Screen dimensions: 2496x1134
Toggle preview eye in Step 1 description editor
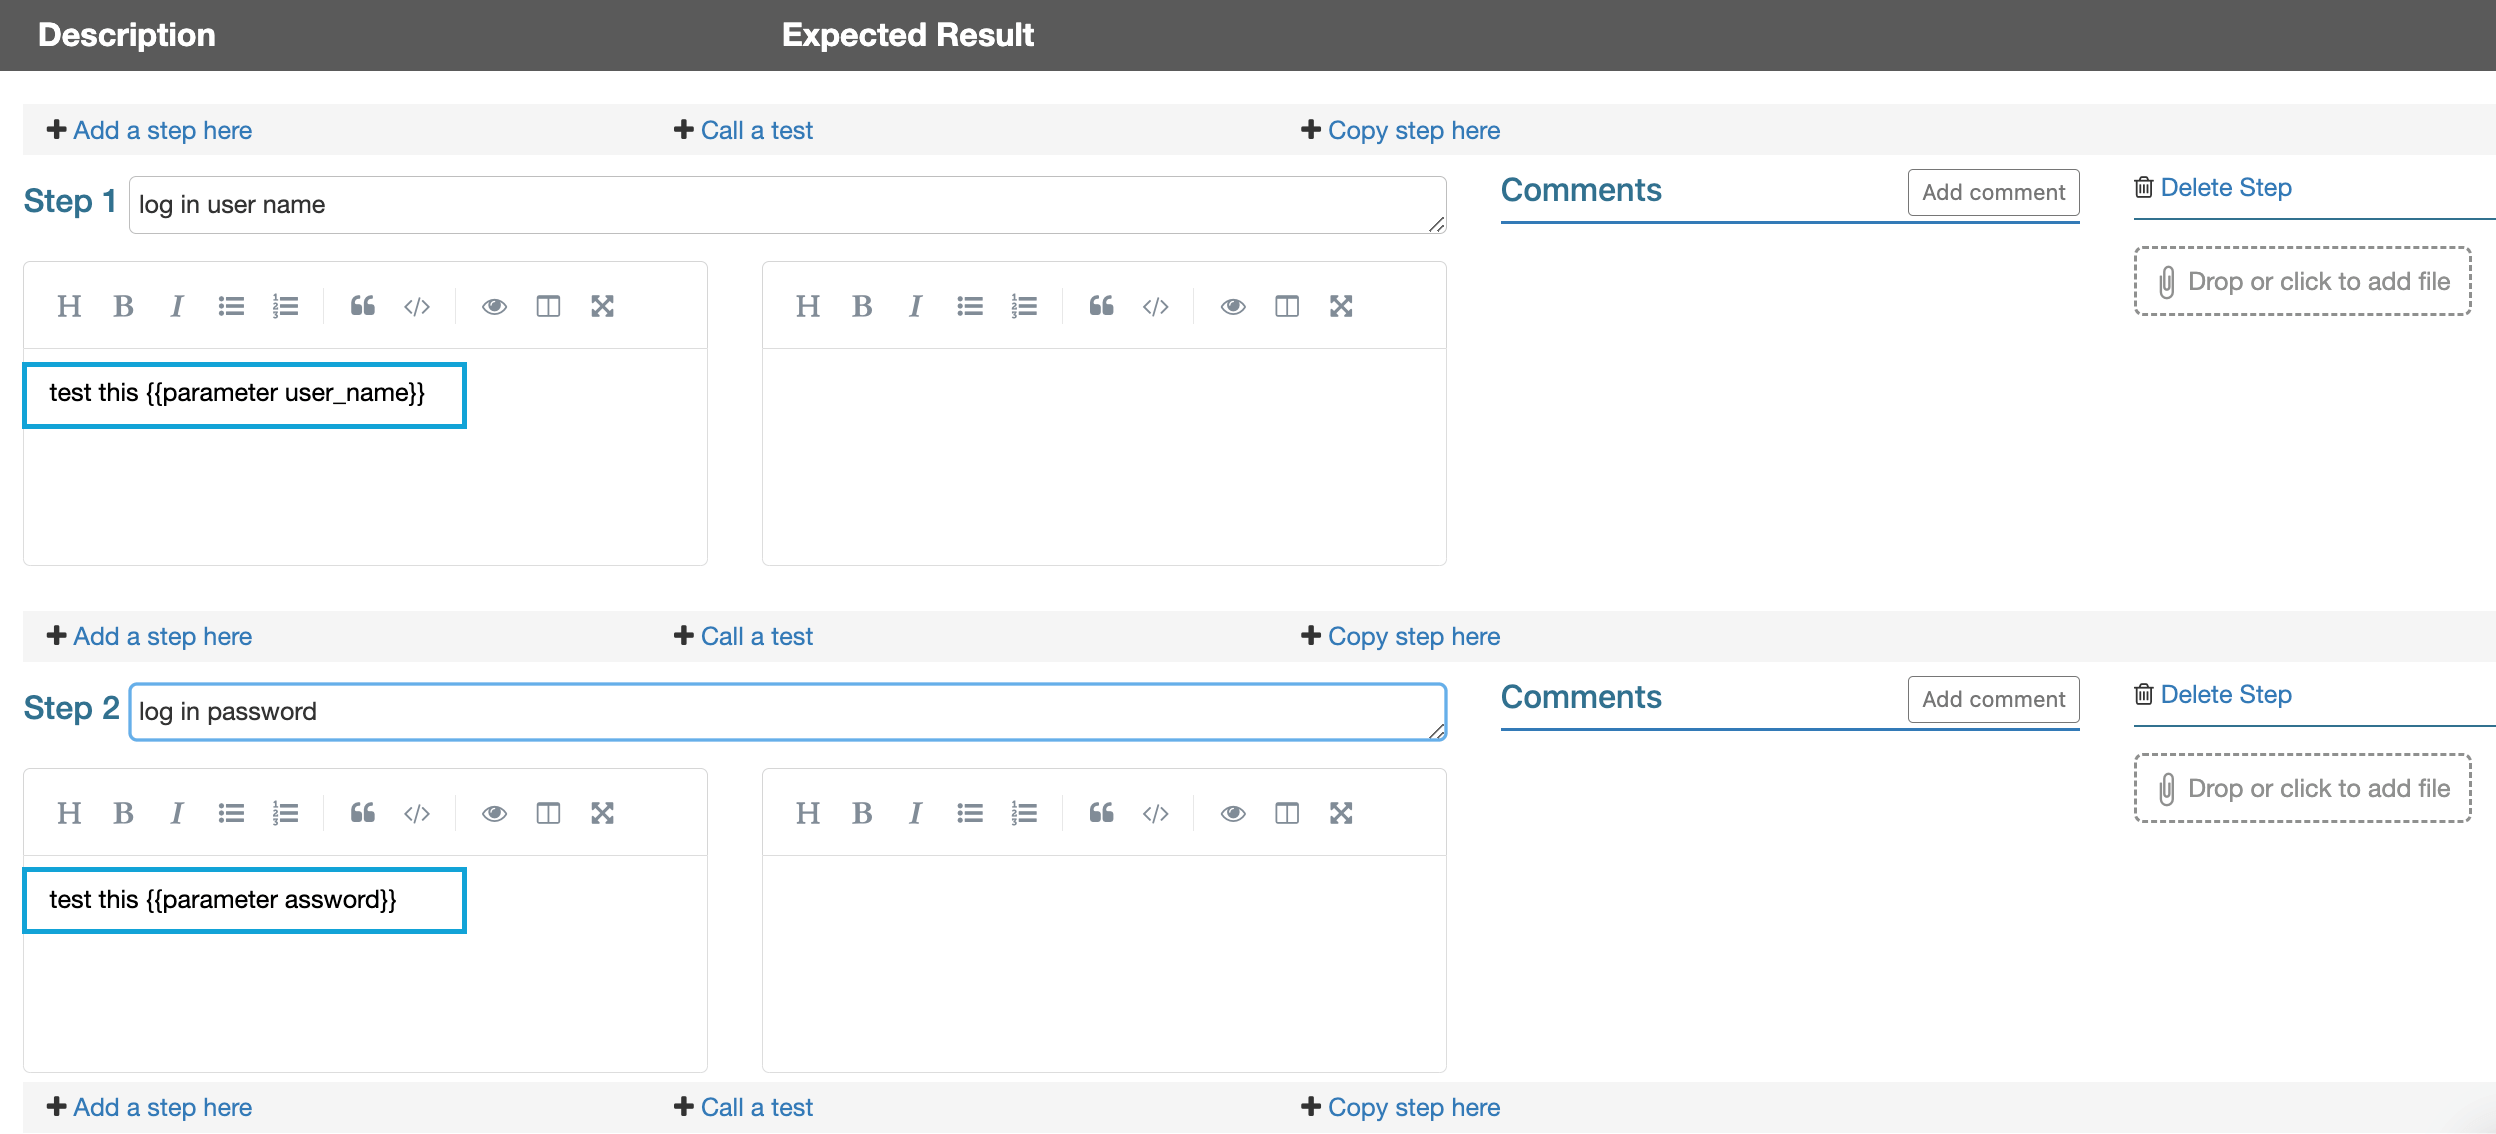(x=494, y=306)
